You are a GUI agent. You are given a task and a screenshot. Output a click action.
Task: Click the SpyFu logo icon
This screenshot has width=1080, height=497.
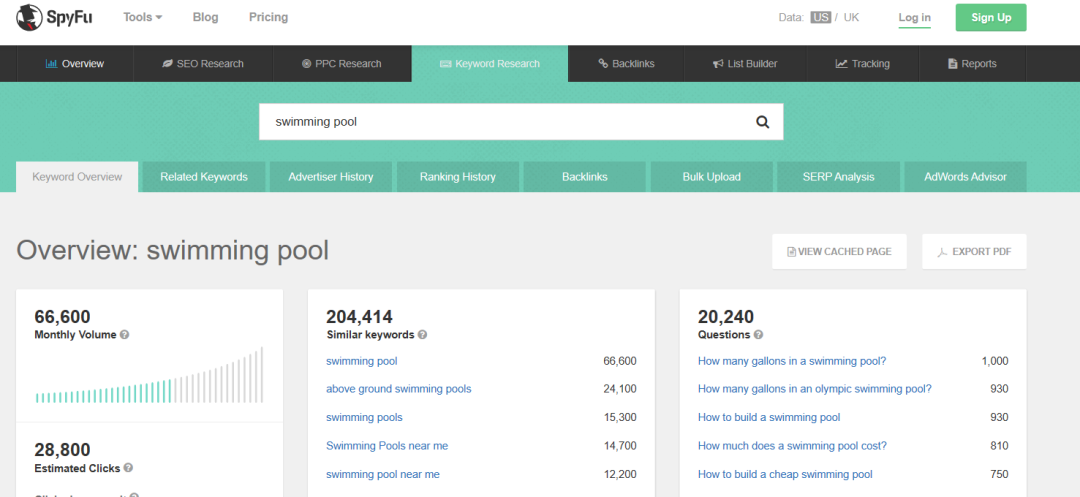(29, 17)
